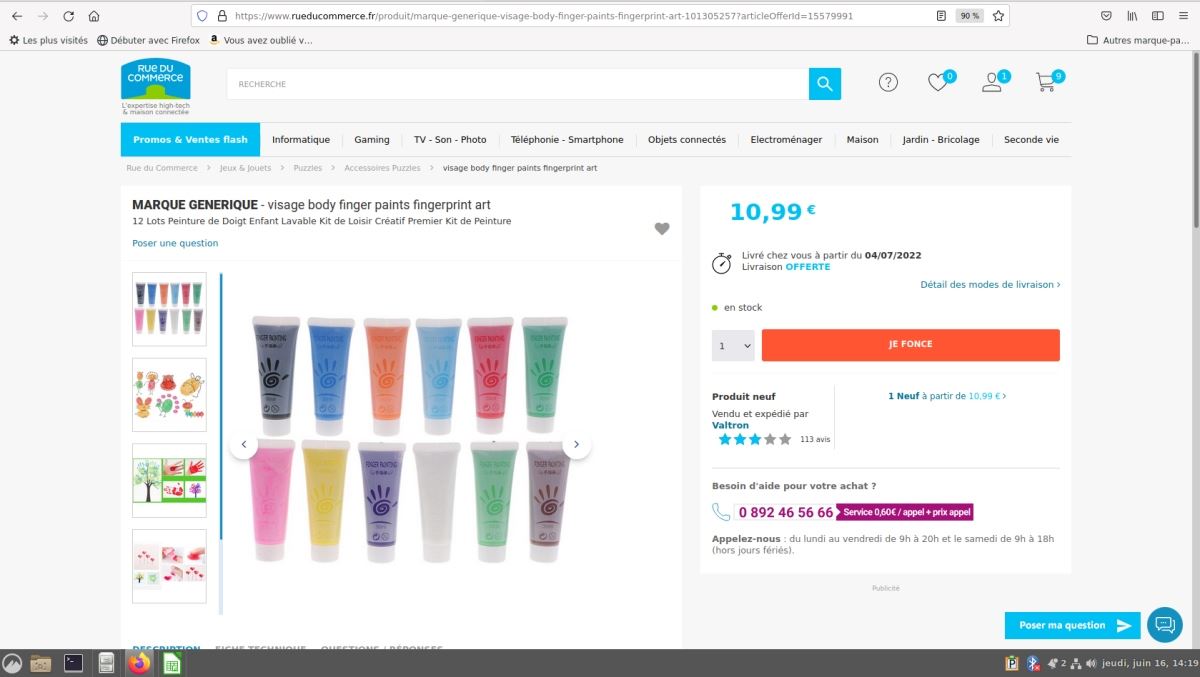Open the Electroménager menu
1200x677 pixels.
point(786,140)
